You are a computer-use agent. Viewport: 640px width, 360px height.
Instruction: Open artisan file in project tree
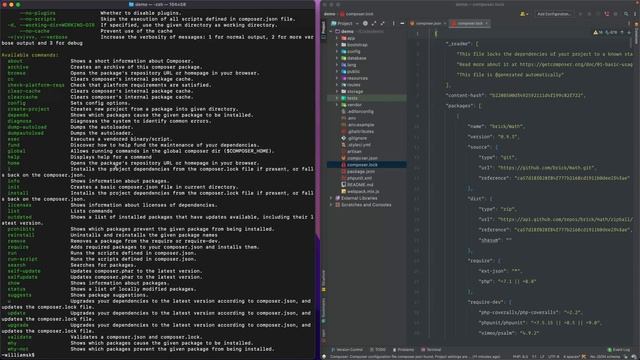351,151
